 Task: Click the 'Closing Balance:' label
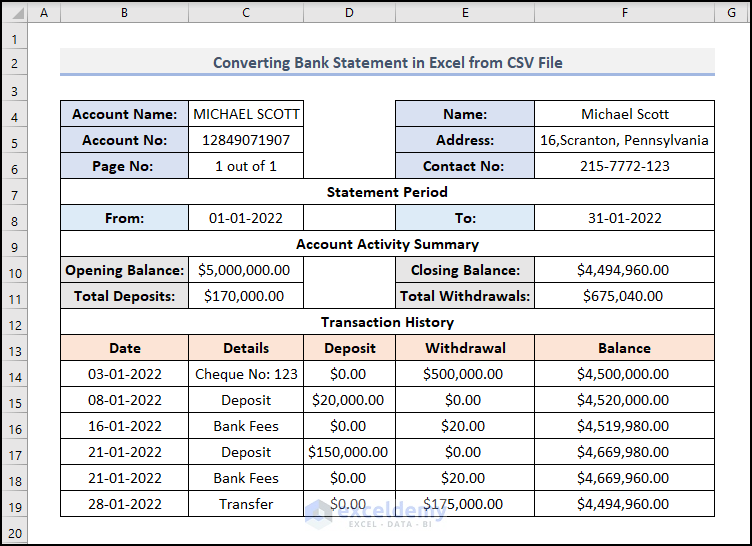[465, 270]
